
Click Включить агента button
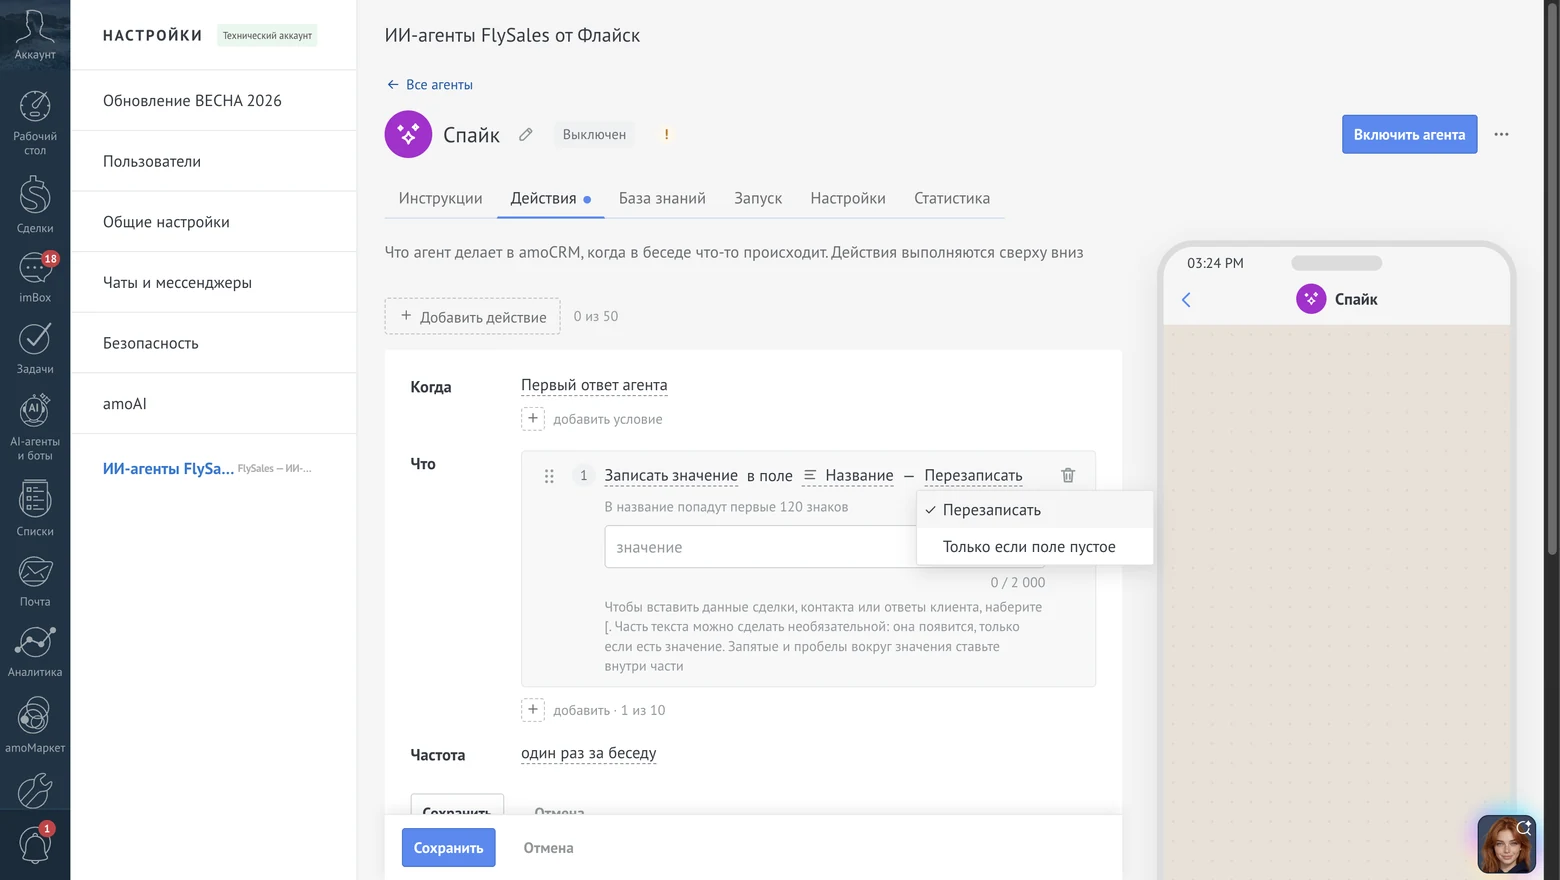(1409, 134)
